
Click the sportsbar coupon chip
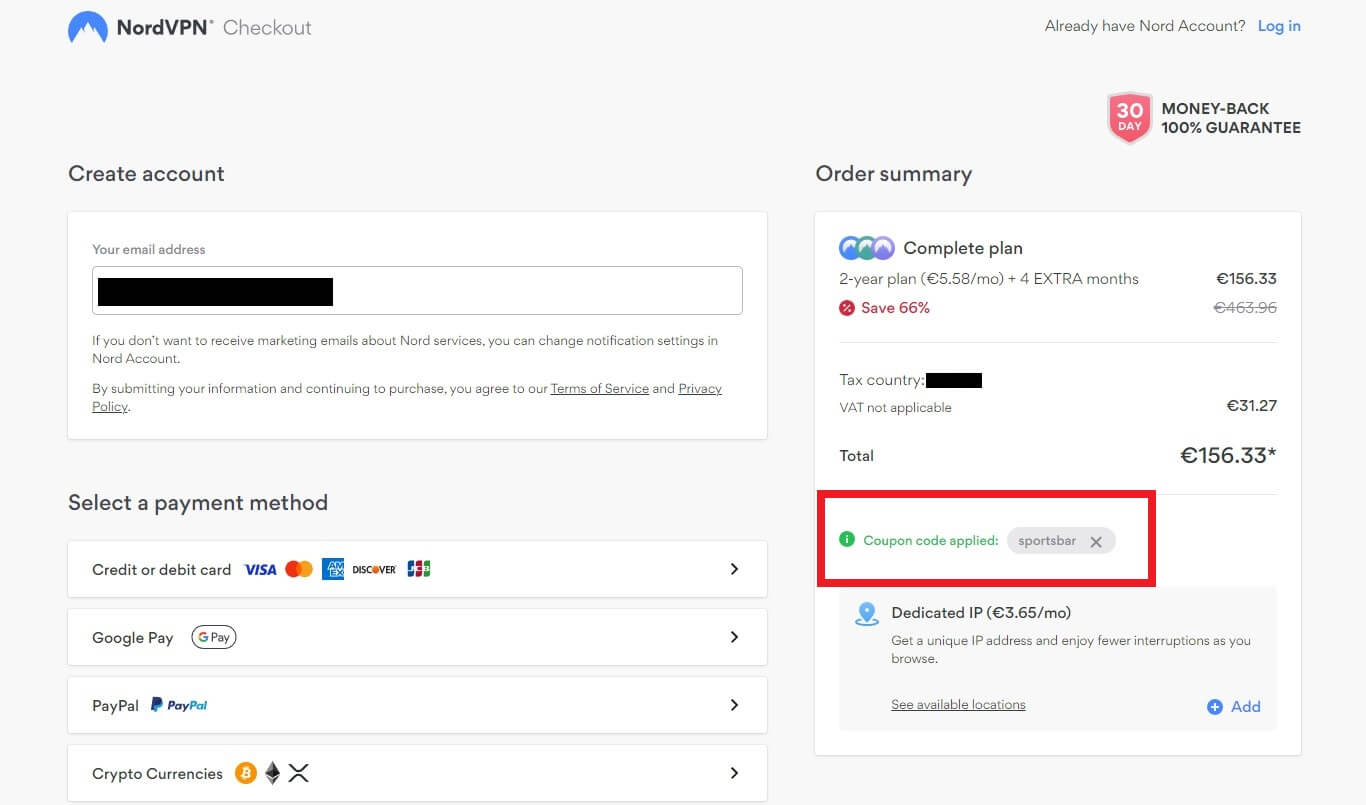(1061, 541)
